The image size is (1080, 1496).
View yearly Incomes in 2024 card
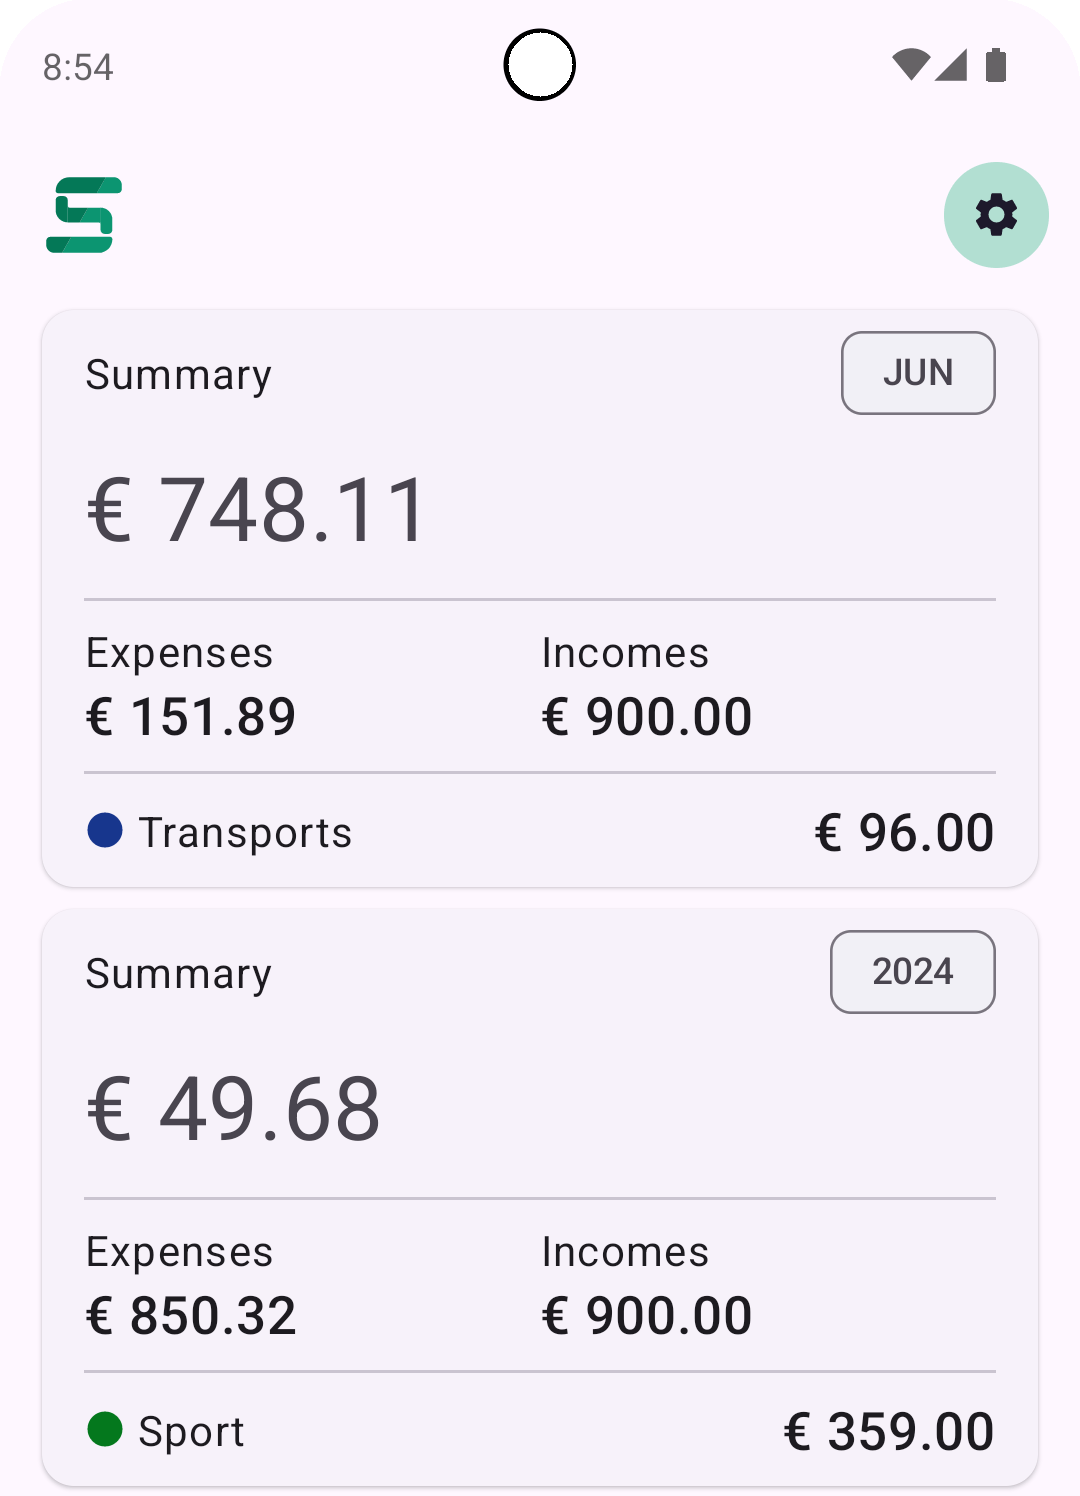tap(647, 1315)
